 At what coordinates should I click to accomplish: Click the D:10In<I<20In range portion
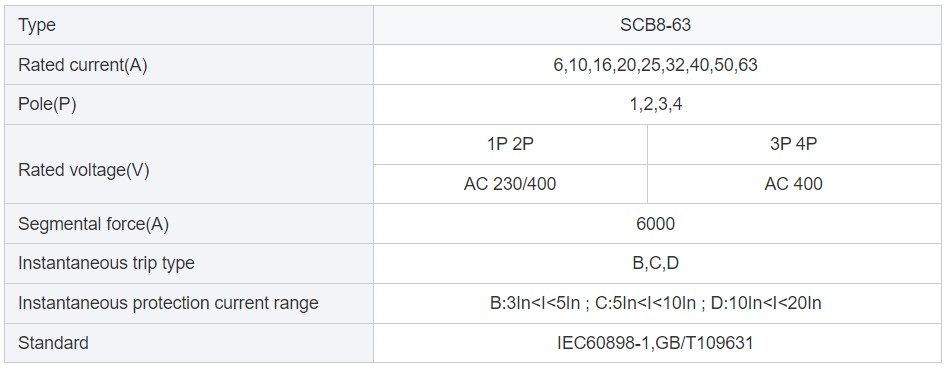click(x=766, y=303)
